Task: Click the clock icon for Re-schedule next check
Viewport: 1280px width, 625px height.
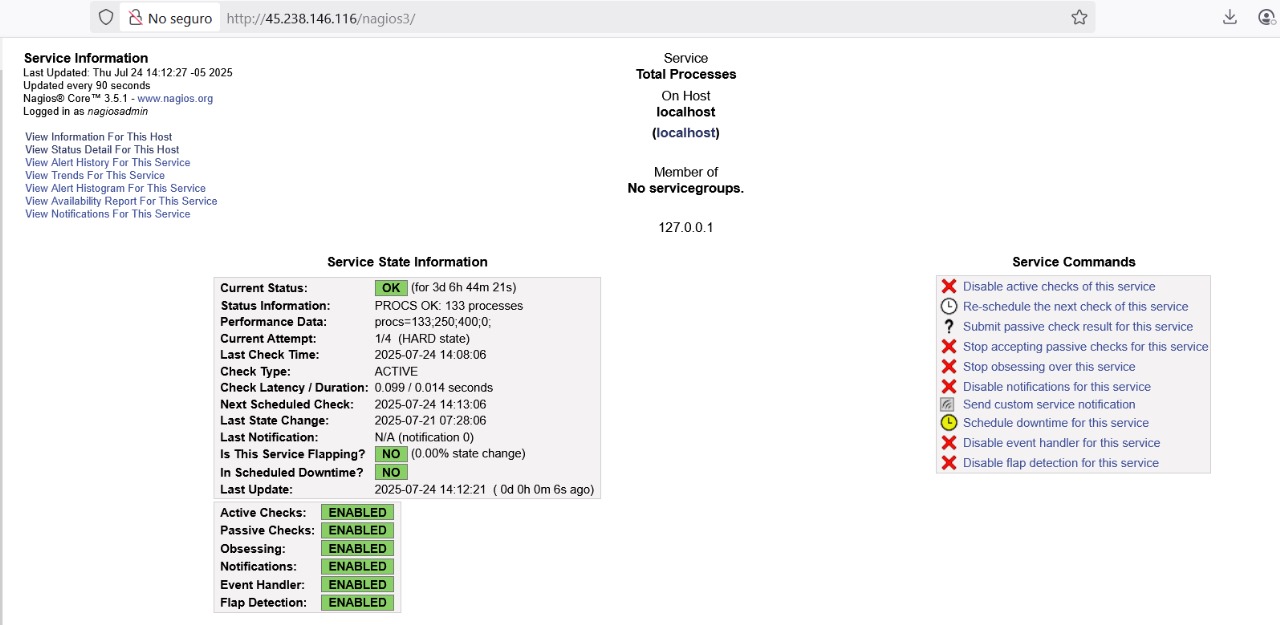Action: tap(949, 307)
